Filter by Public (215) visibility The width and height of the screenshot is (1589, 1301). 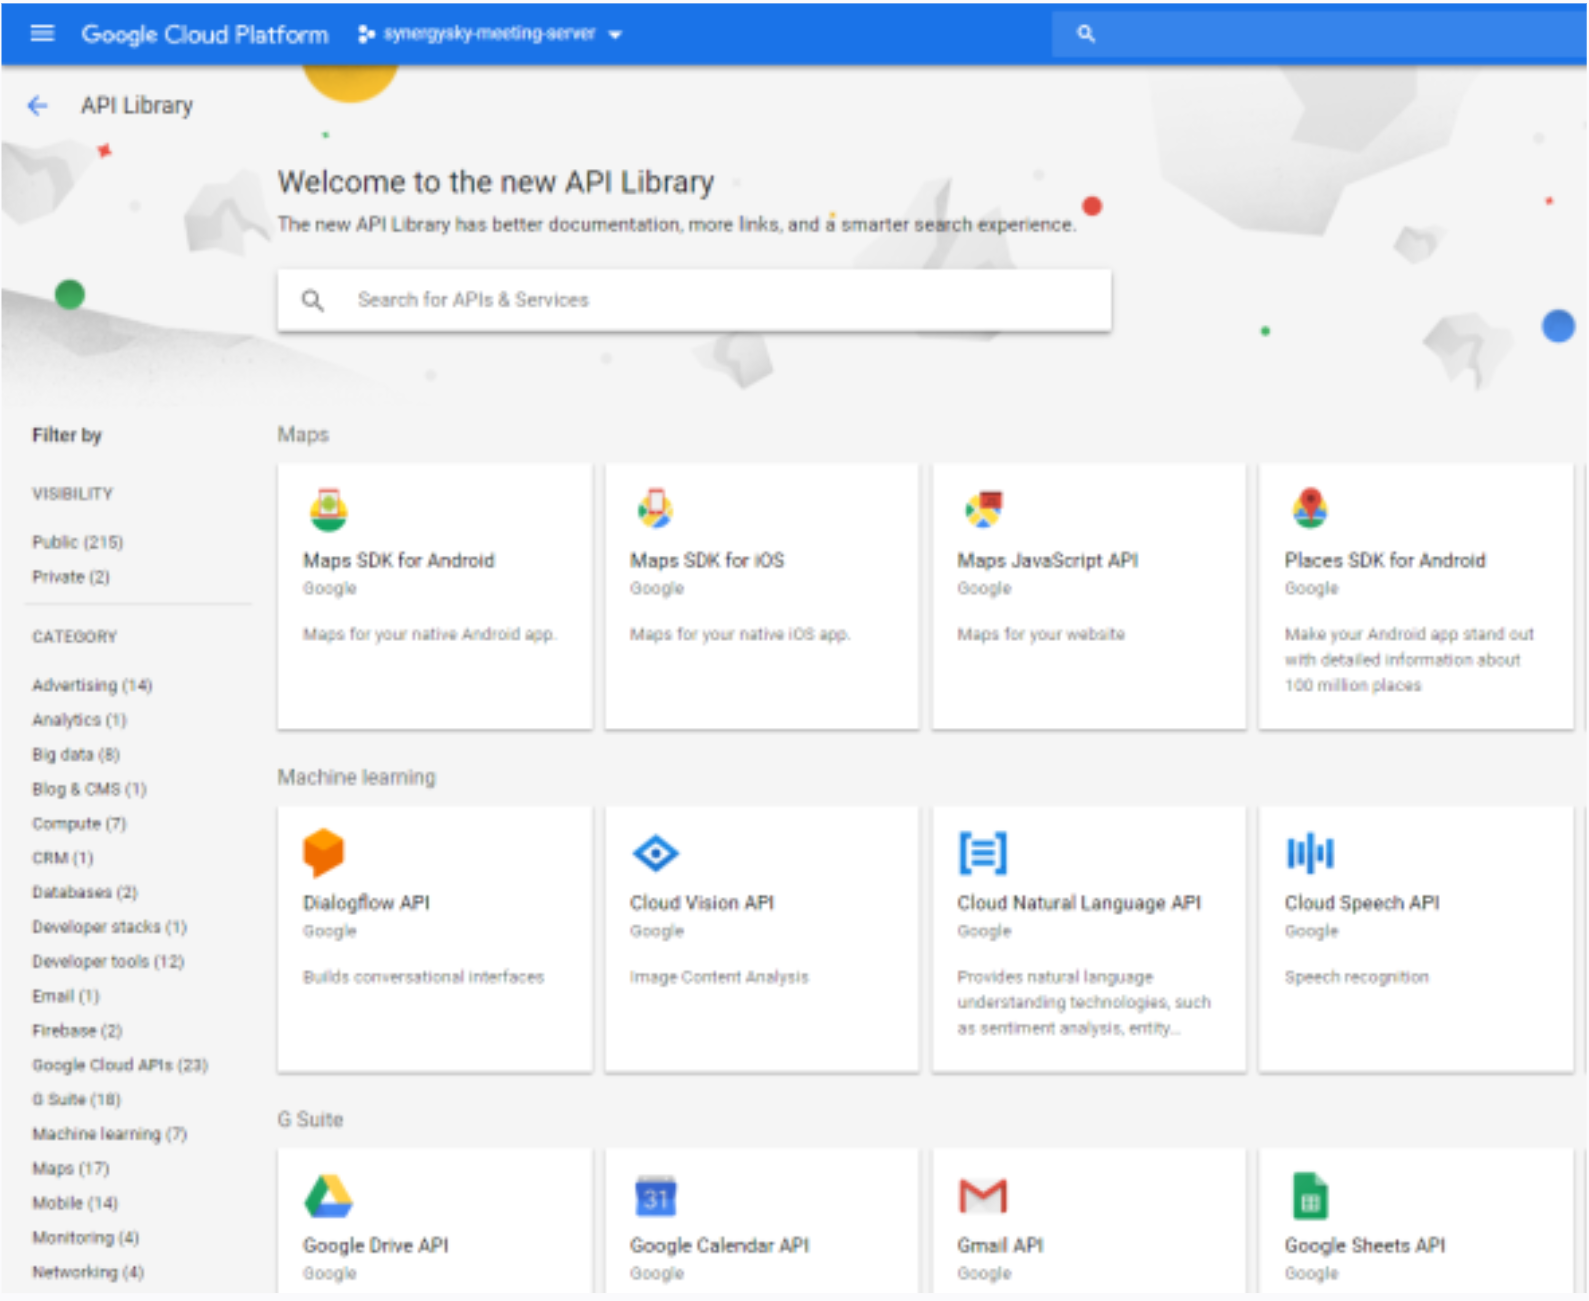(77, 542)
